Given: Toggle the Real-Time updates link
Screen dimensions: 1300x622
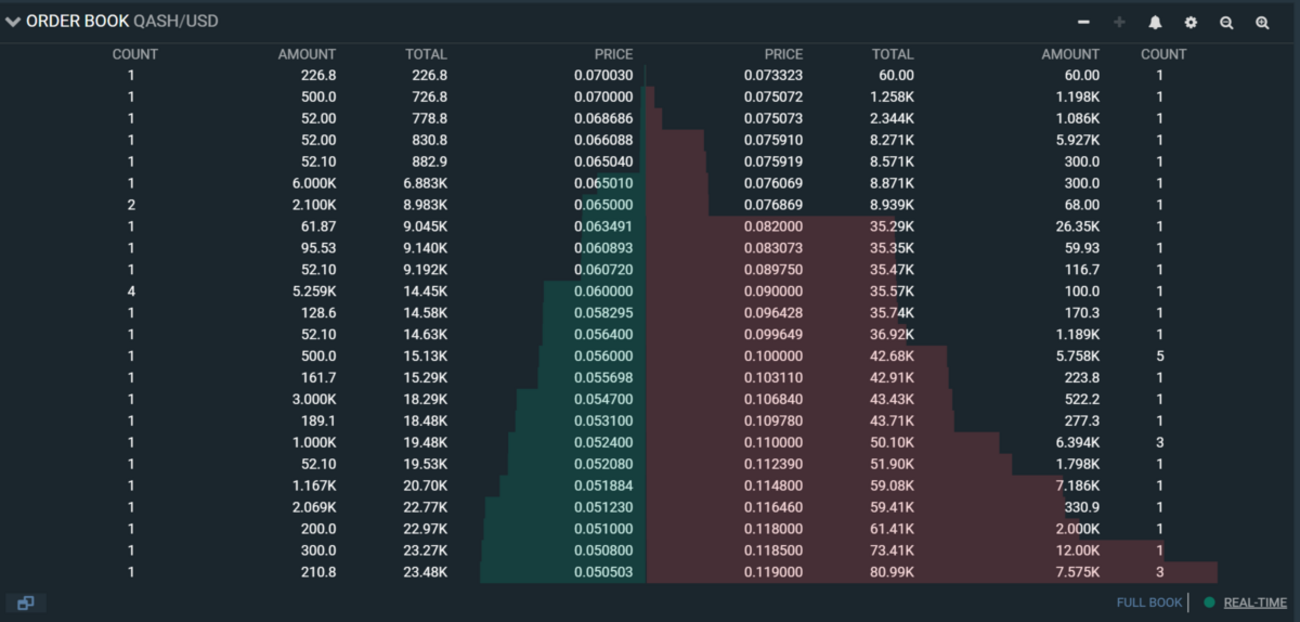Looking at the screenshot, I should click(1255, 602).
